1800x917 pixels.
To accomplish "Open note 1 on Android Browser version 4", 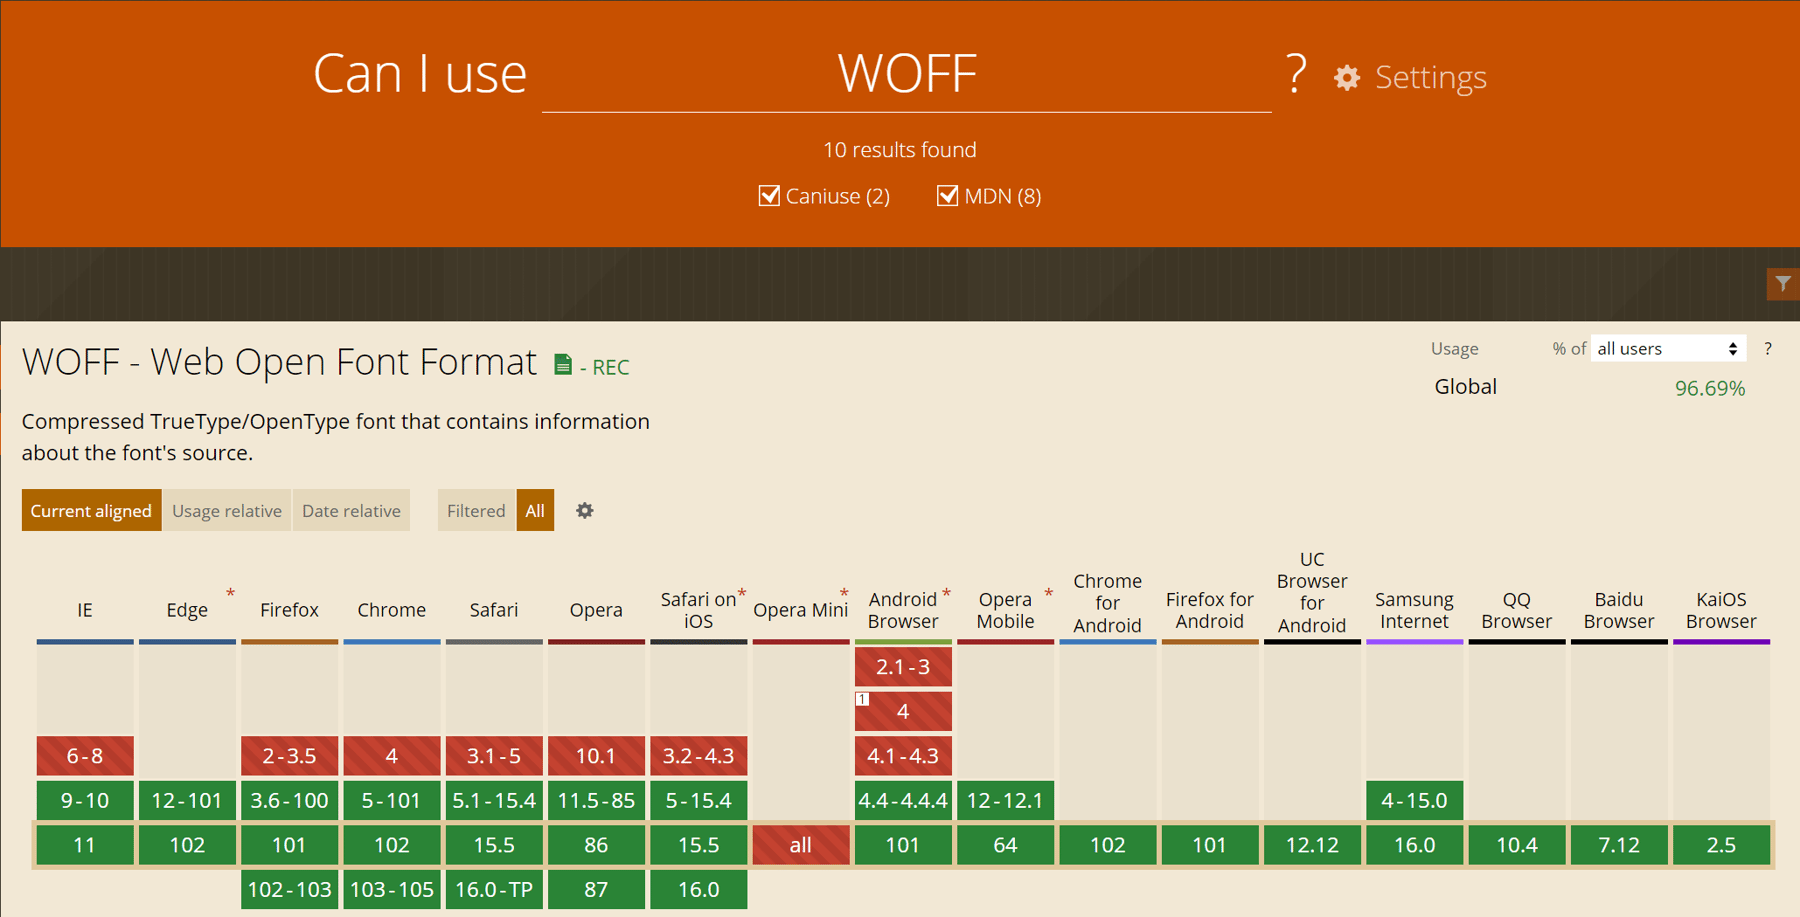I will [861, 700].
